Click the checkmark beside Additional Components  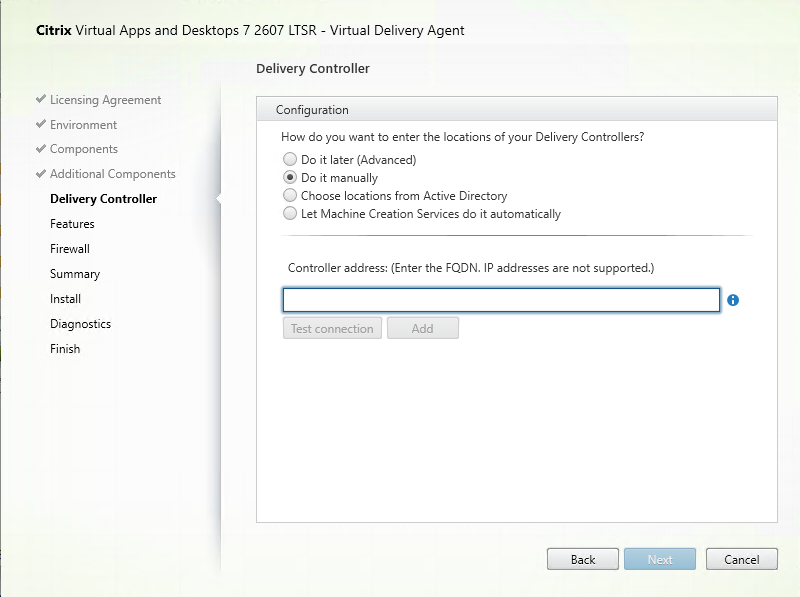pyautogui.click(x=41, y=173)
